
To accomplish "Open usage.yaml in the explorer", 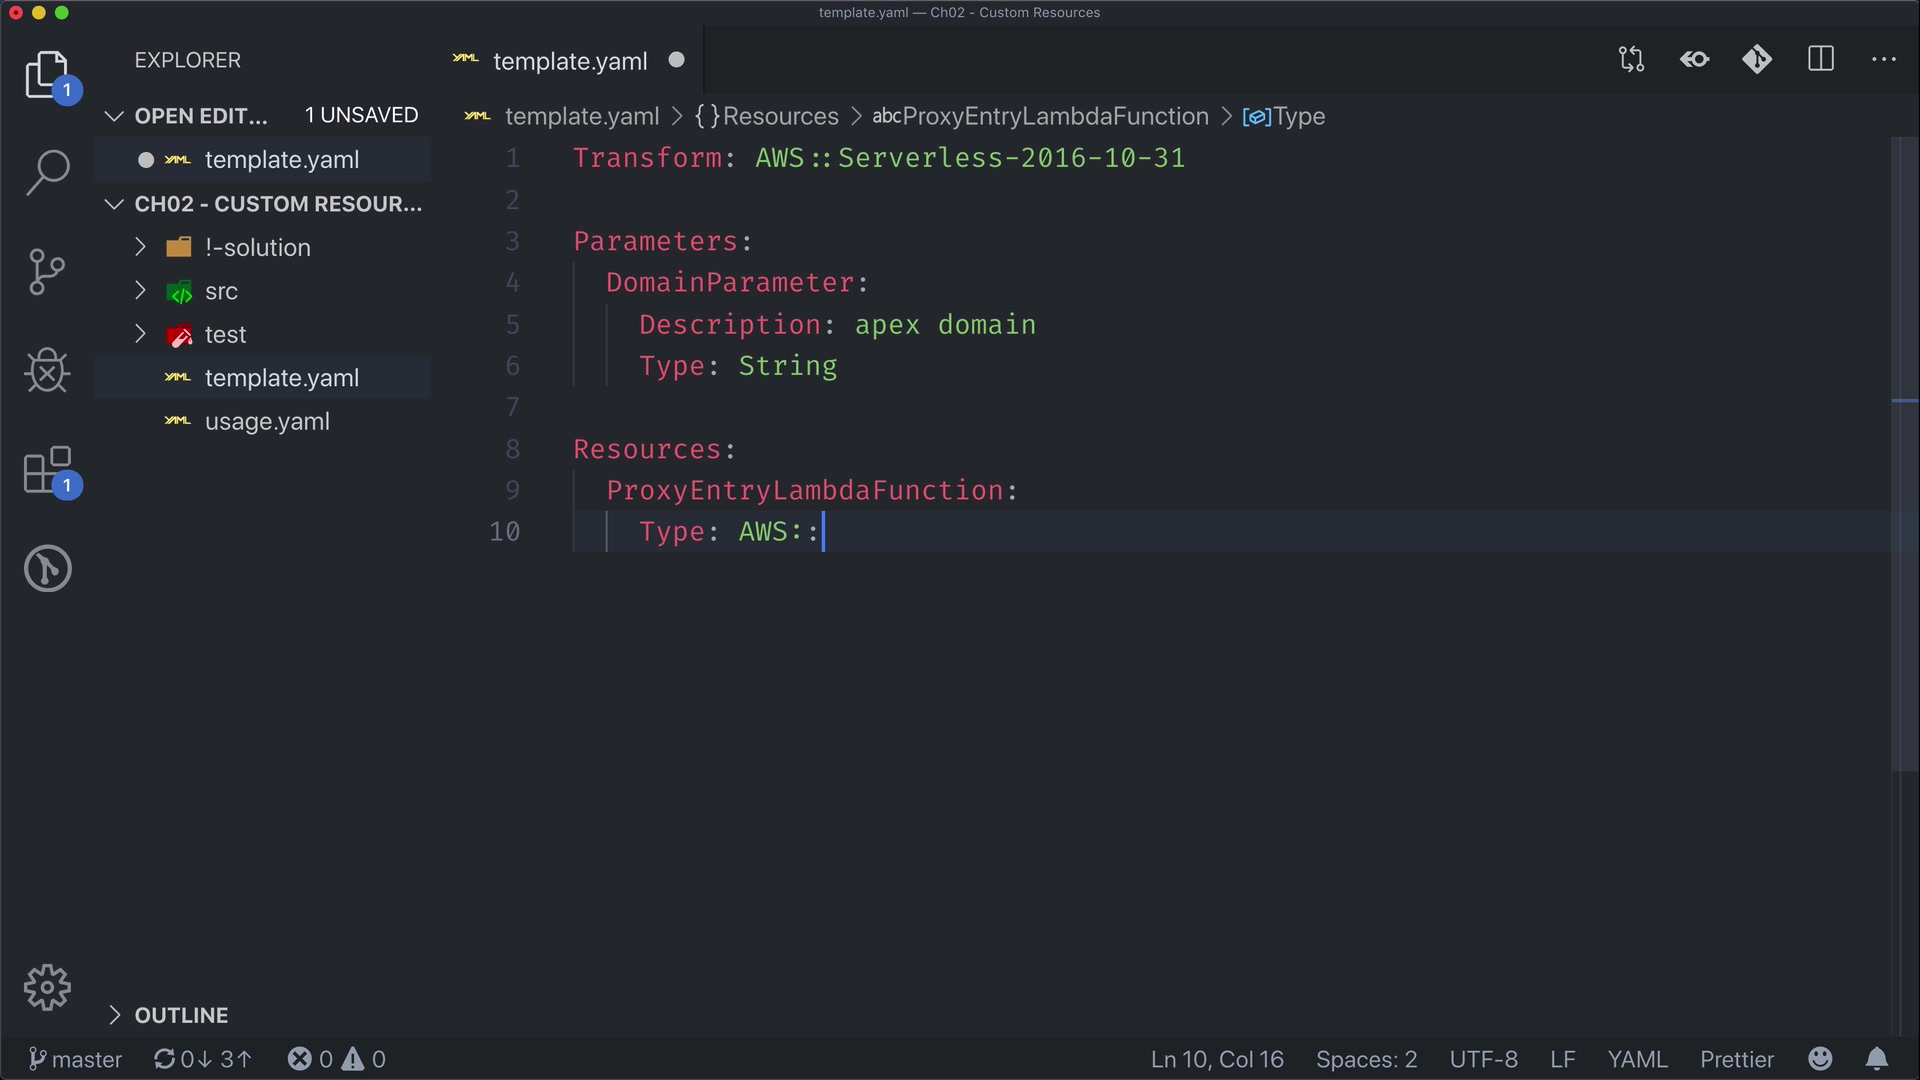I will 267,422.
